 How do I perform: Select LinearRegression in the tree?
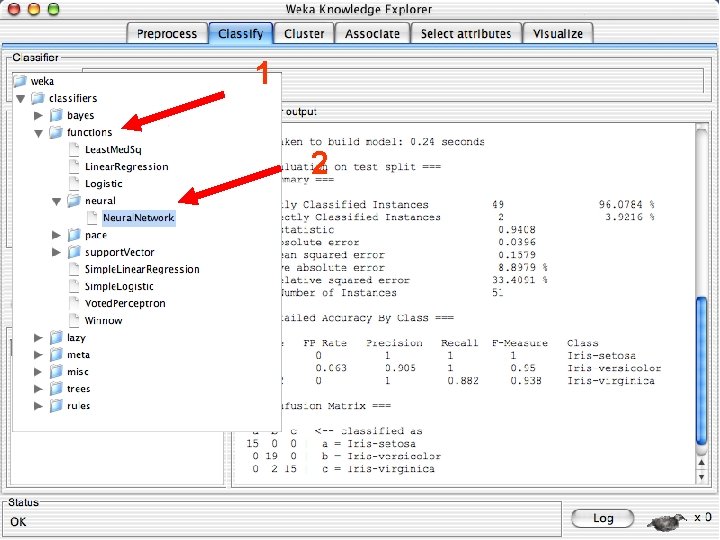click(x=127, y=167)
